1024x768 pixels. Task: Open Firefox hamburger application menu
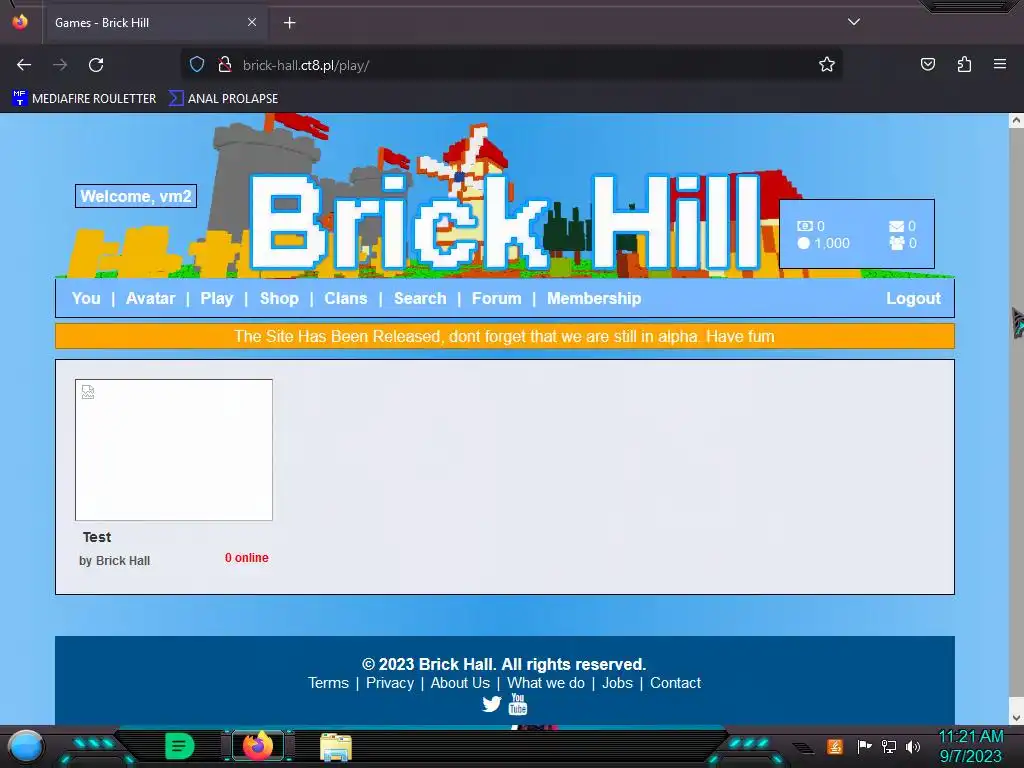click(999, 64)
